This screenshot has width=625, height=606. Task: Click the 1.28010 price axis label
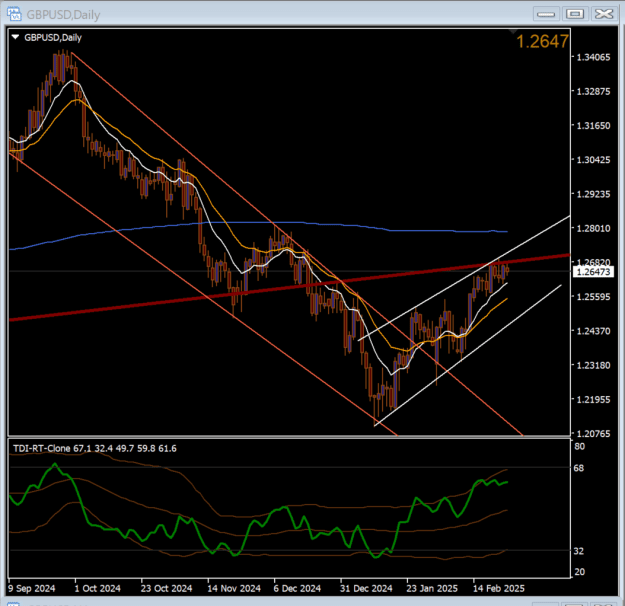coord(594,228)
